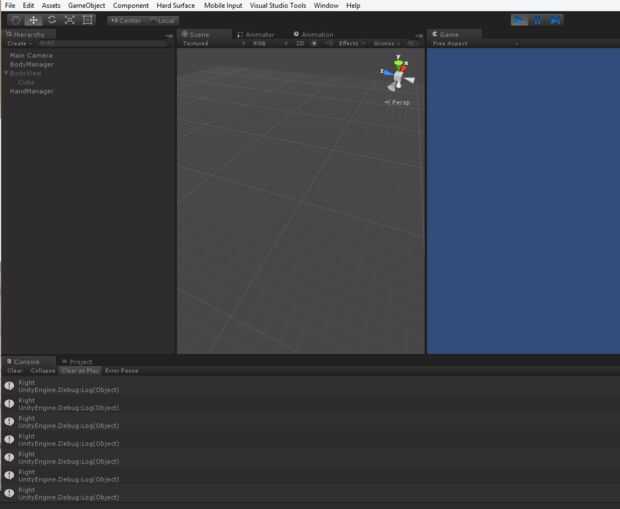Click the Pause button
The width and height of the screenshot is (620, 509).
[537, 20]
